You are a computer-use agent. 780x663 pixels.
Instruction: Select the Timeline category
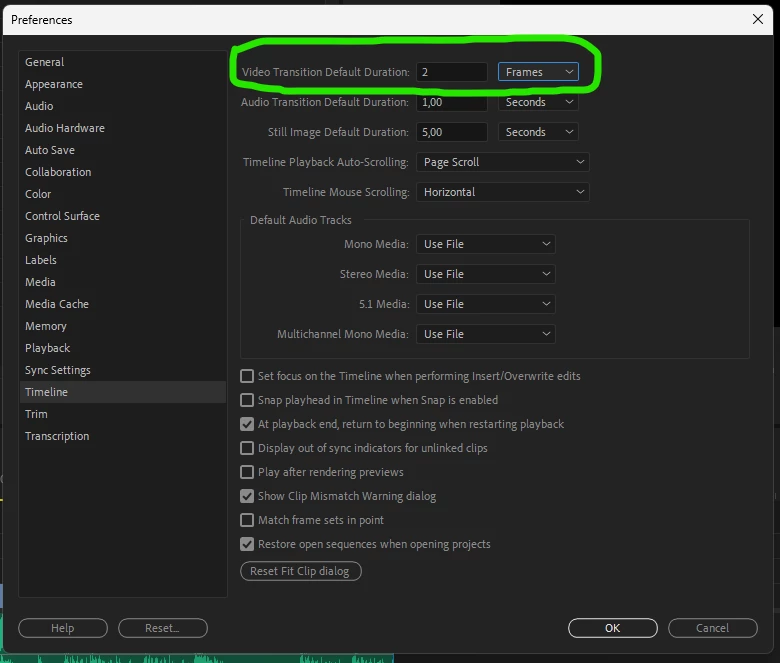coord(123,392)
